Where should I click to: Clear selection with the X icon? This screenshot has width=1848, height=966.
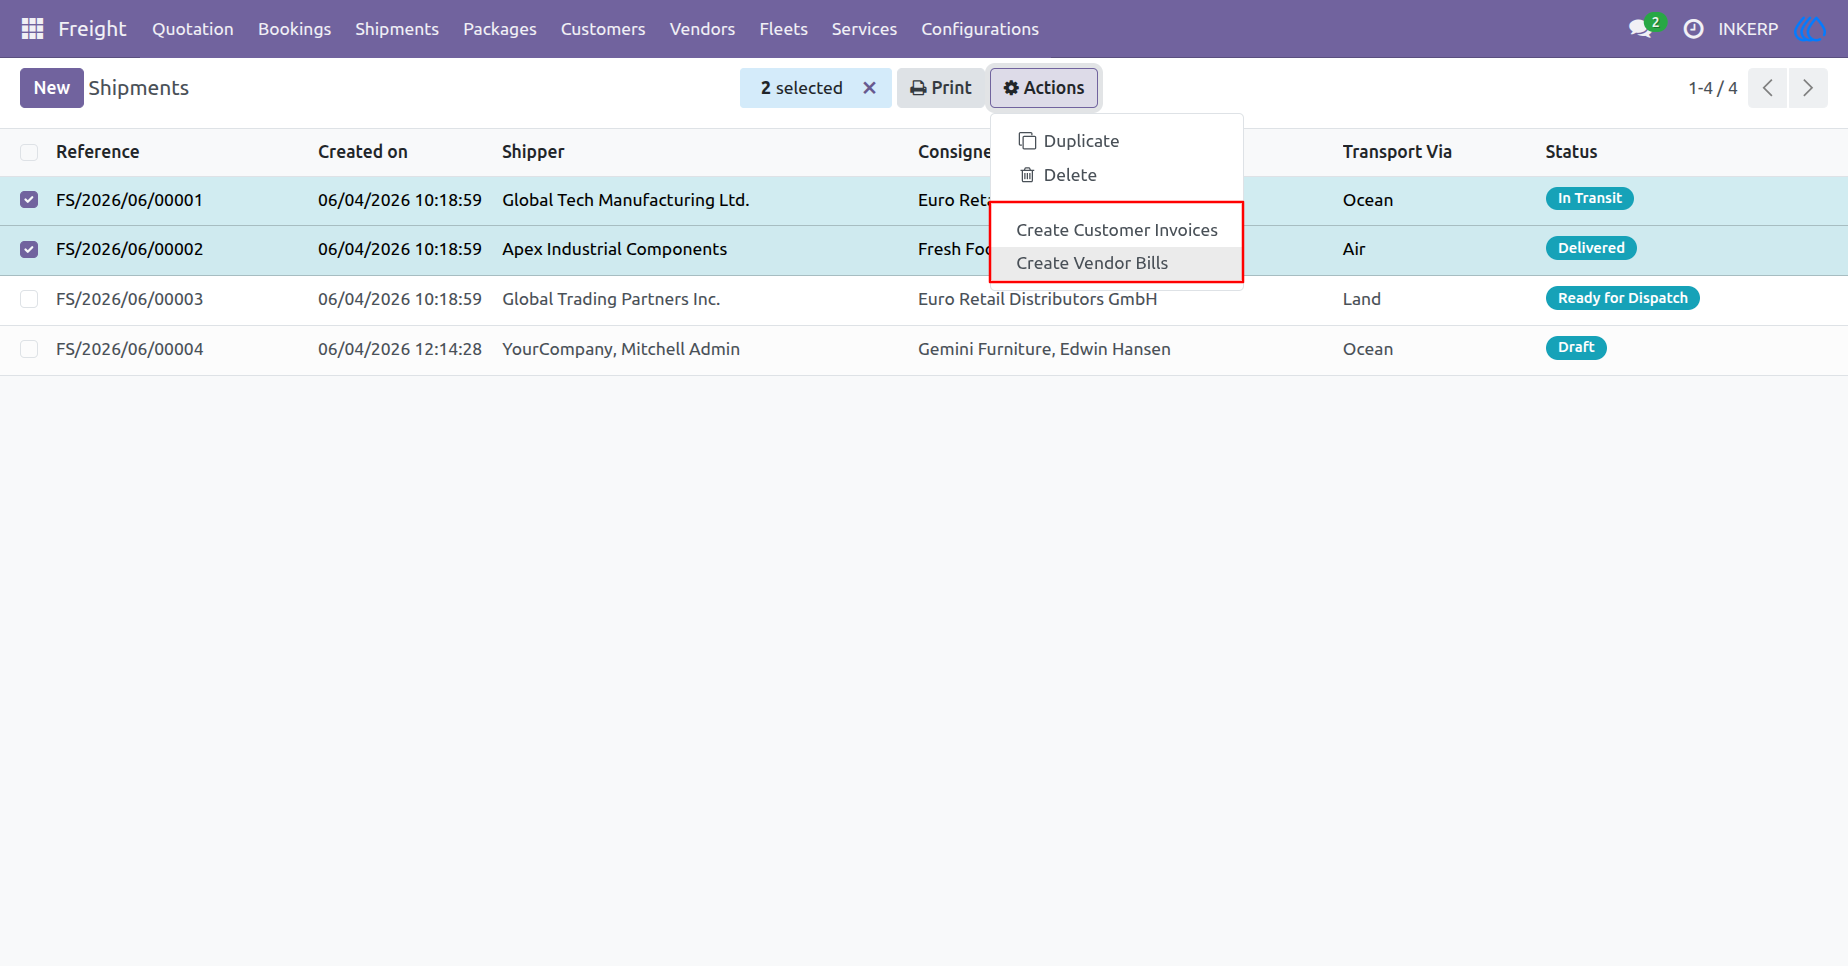click(x=869, y=88)
